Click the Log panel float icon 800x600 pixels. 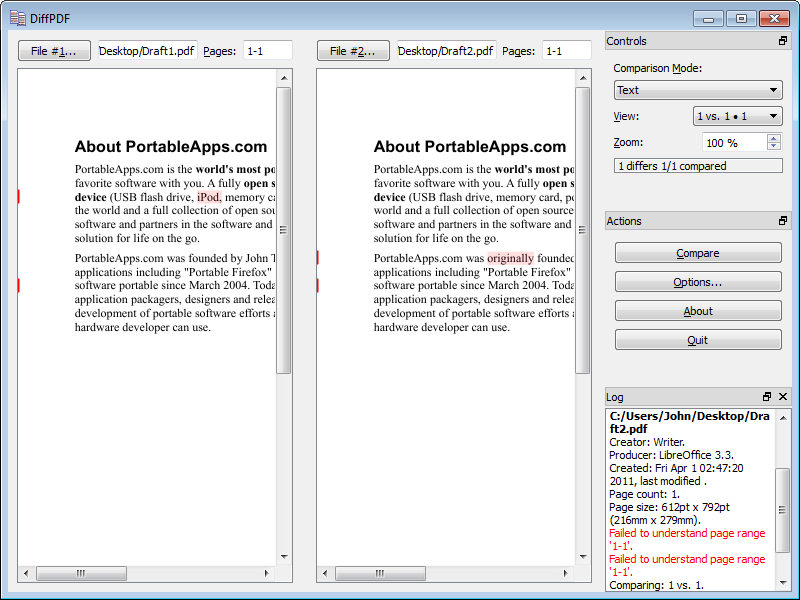767,397
